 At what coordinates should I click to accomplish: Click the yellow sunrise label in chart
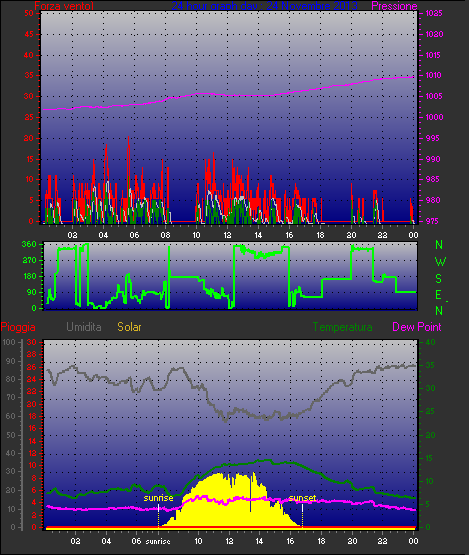coord(158,498)
